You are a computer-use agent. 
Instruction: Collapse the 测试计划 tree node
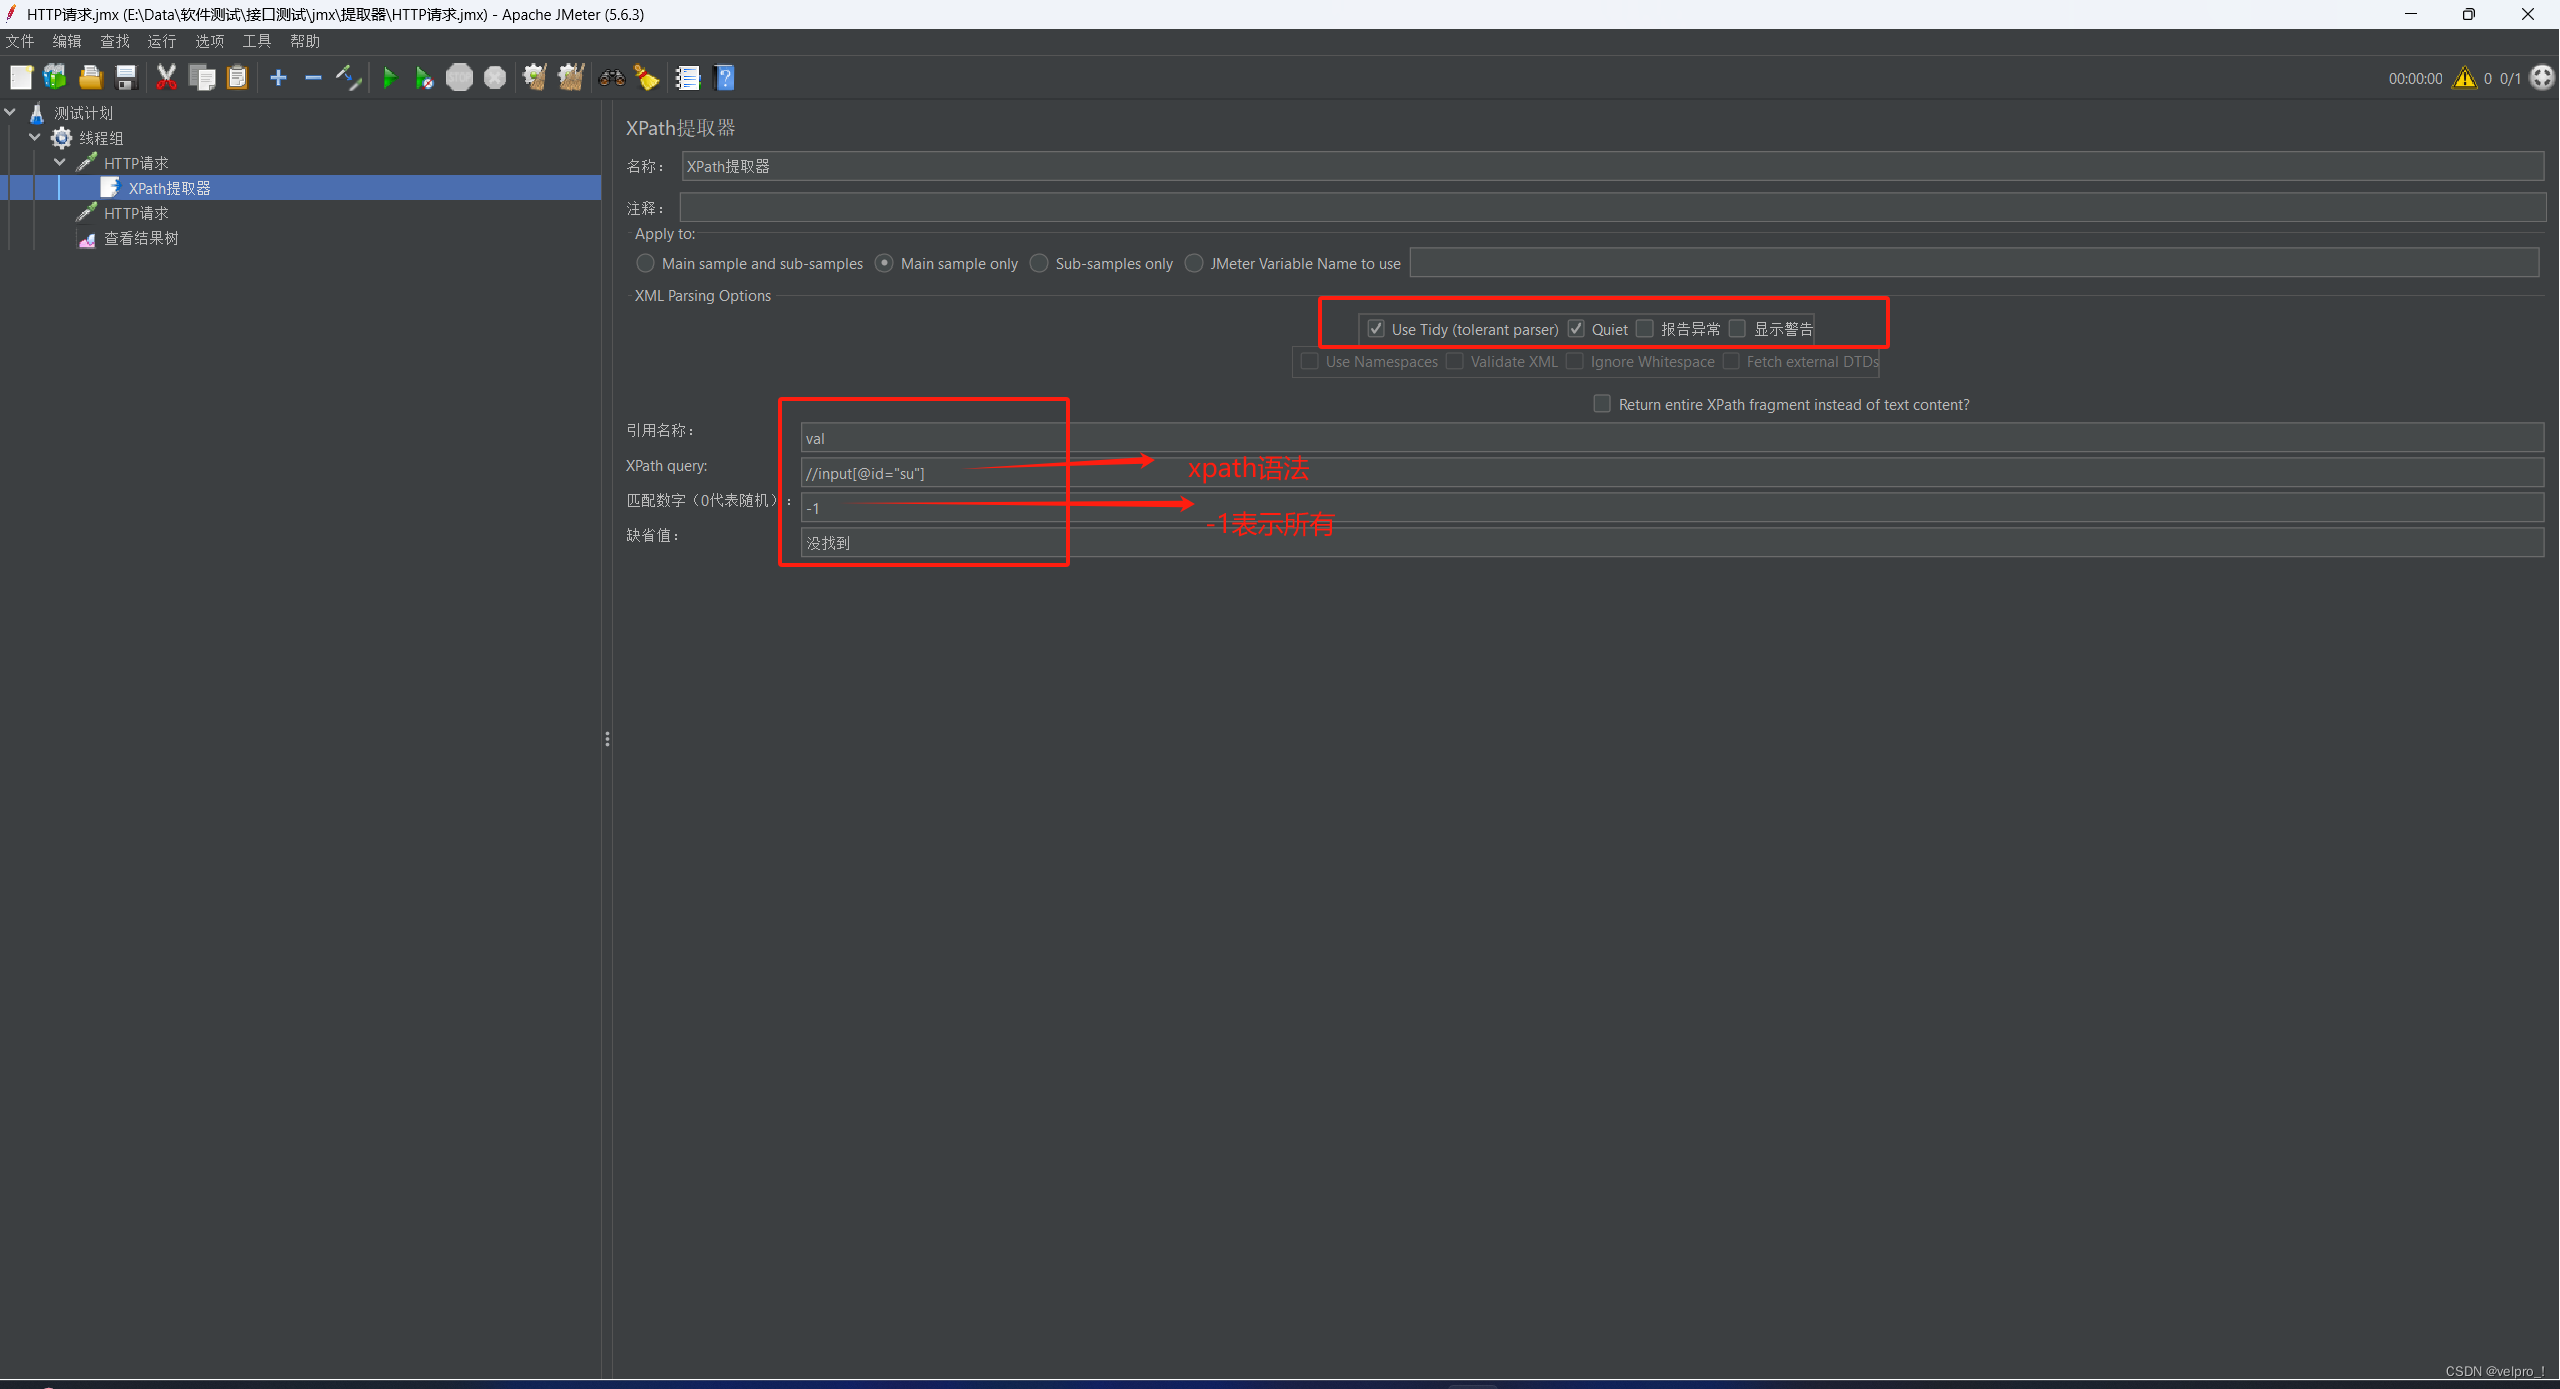pos(11,113)
